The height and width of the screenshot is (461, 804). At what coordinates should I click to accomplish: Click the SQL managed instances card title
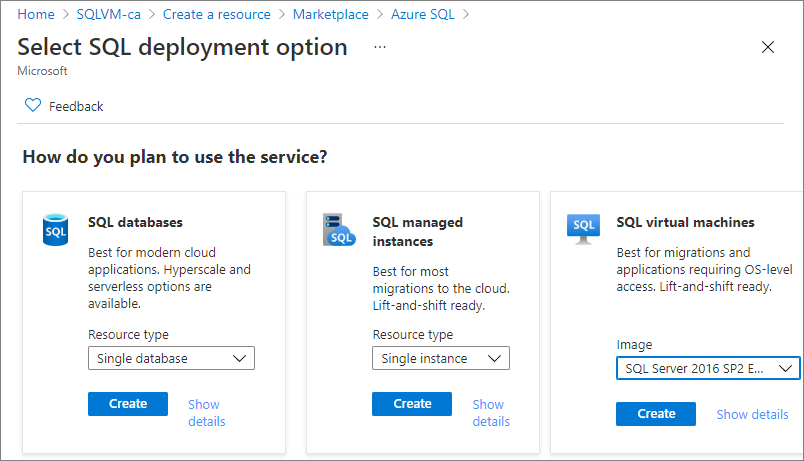418,232
